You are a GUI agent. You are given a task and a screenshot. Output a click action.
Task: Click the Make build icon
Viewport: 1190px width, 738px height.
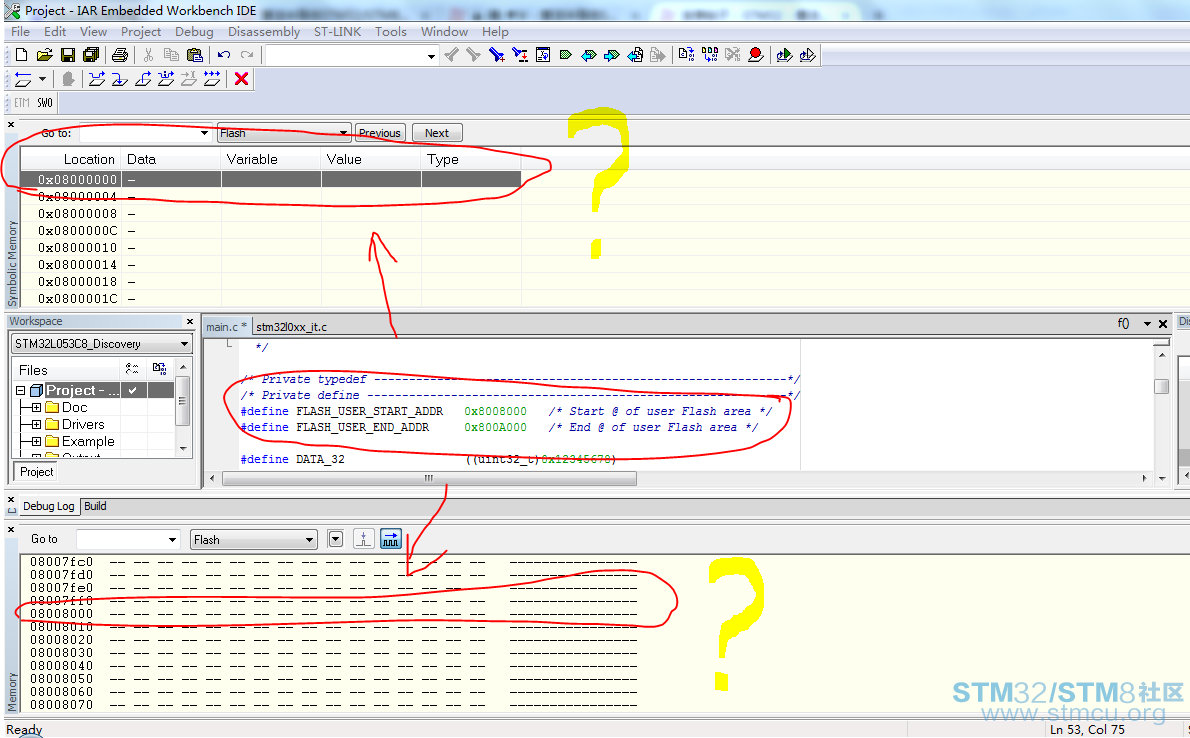tap(710, 55)
